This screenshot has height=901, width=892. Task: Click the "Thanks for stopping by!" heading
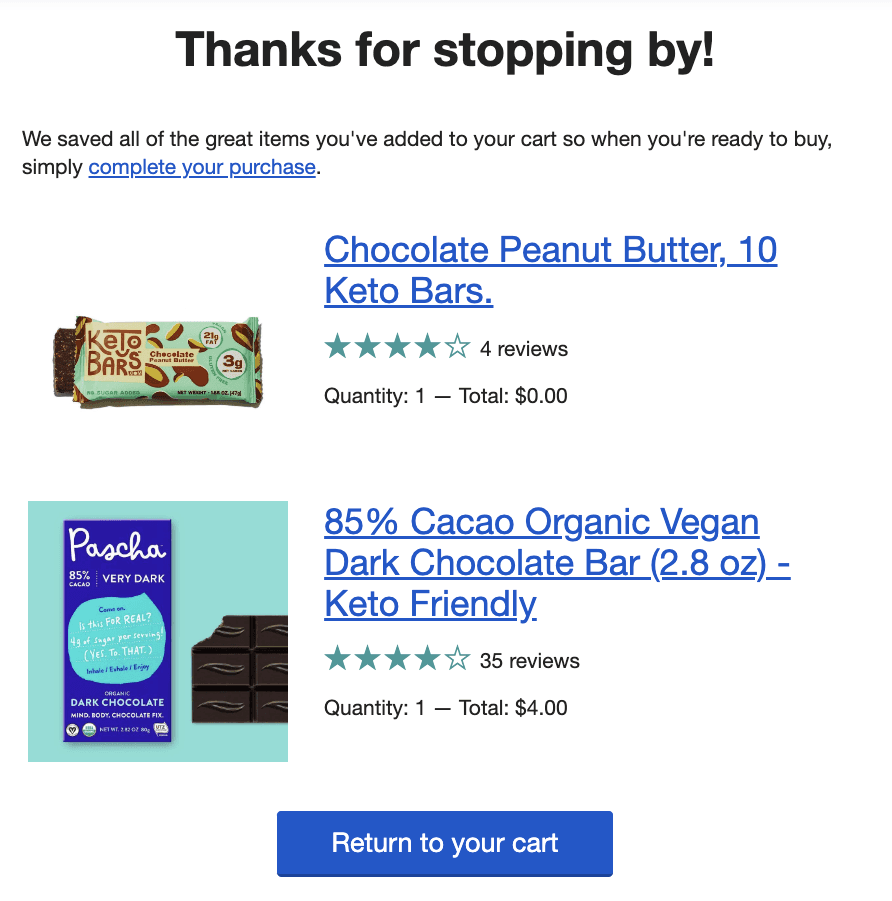[x=446, y=50]
